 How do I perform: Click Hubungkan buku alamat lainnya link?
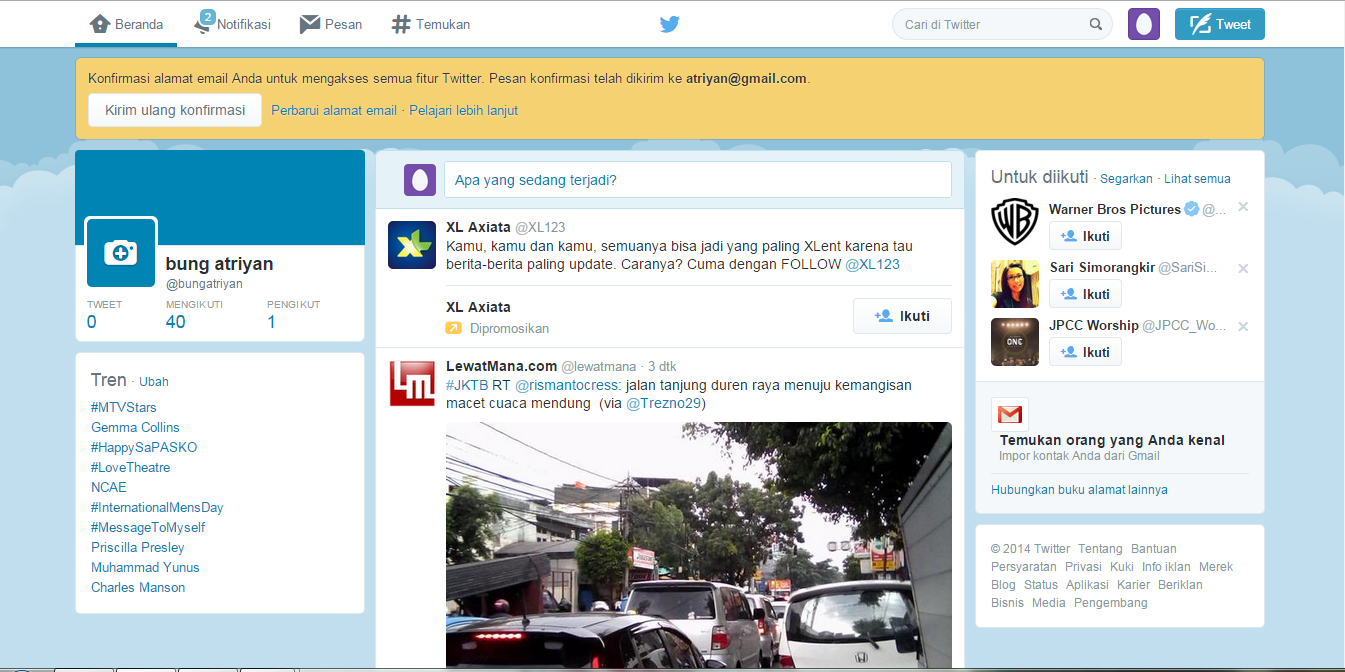[x=1079, y=490]
